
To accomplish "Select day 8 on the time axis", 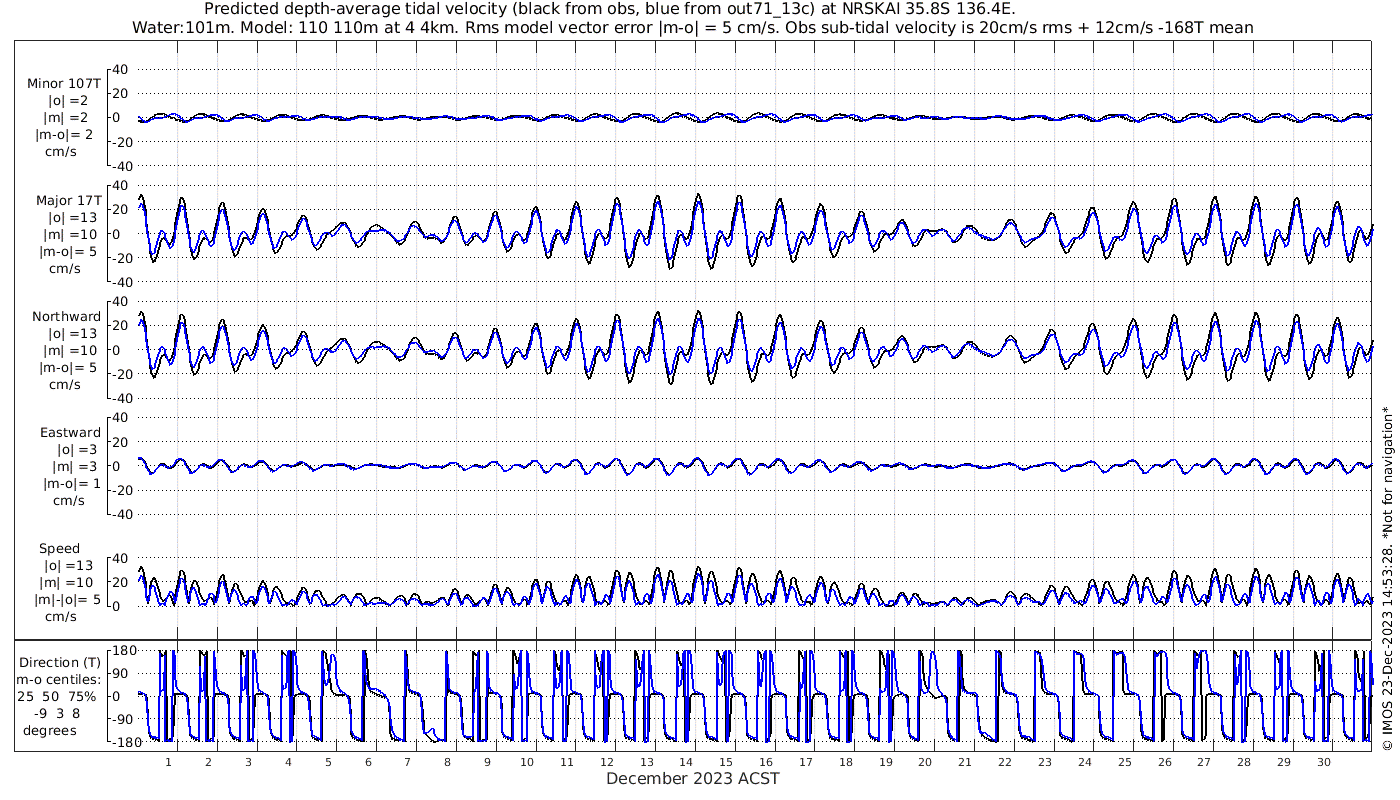I will (x=447, y=762).
